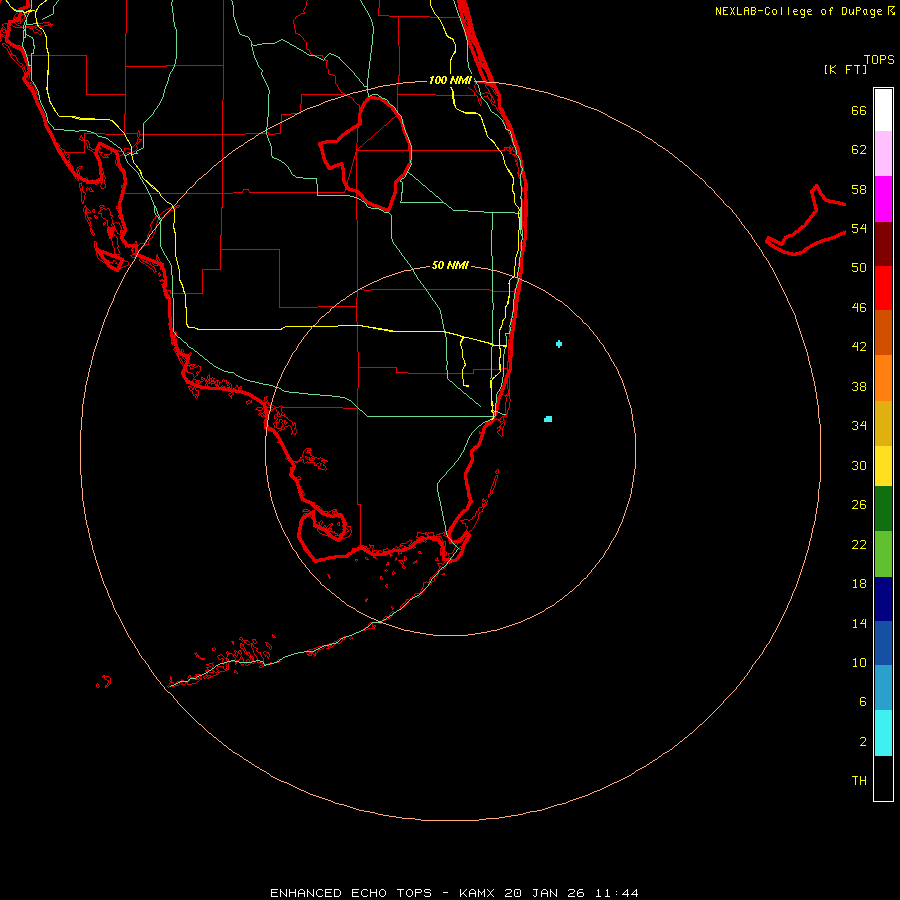Click the dark green swatch at 26
This screenshot has width=900, height=900.
[x=883, y=509]
